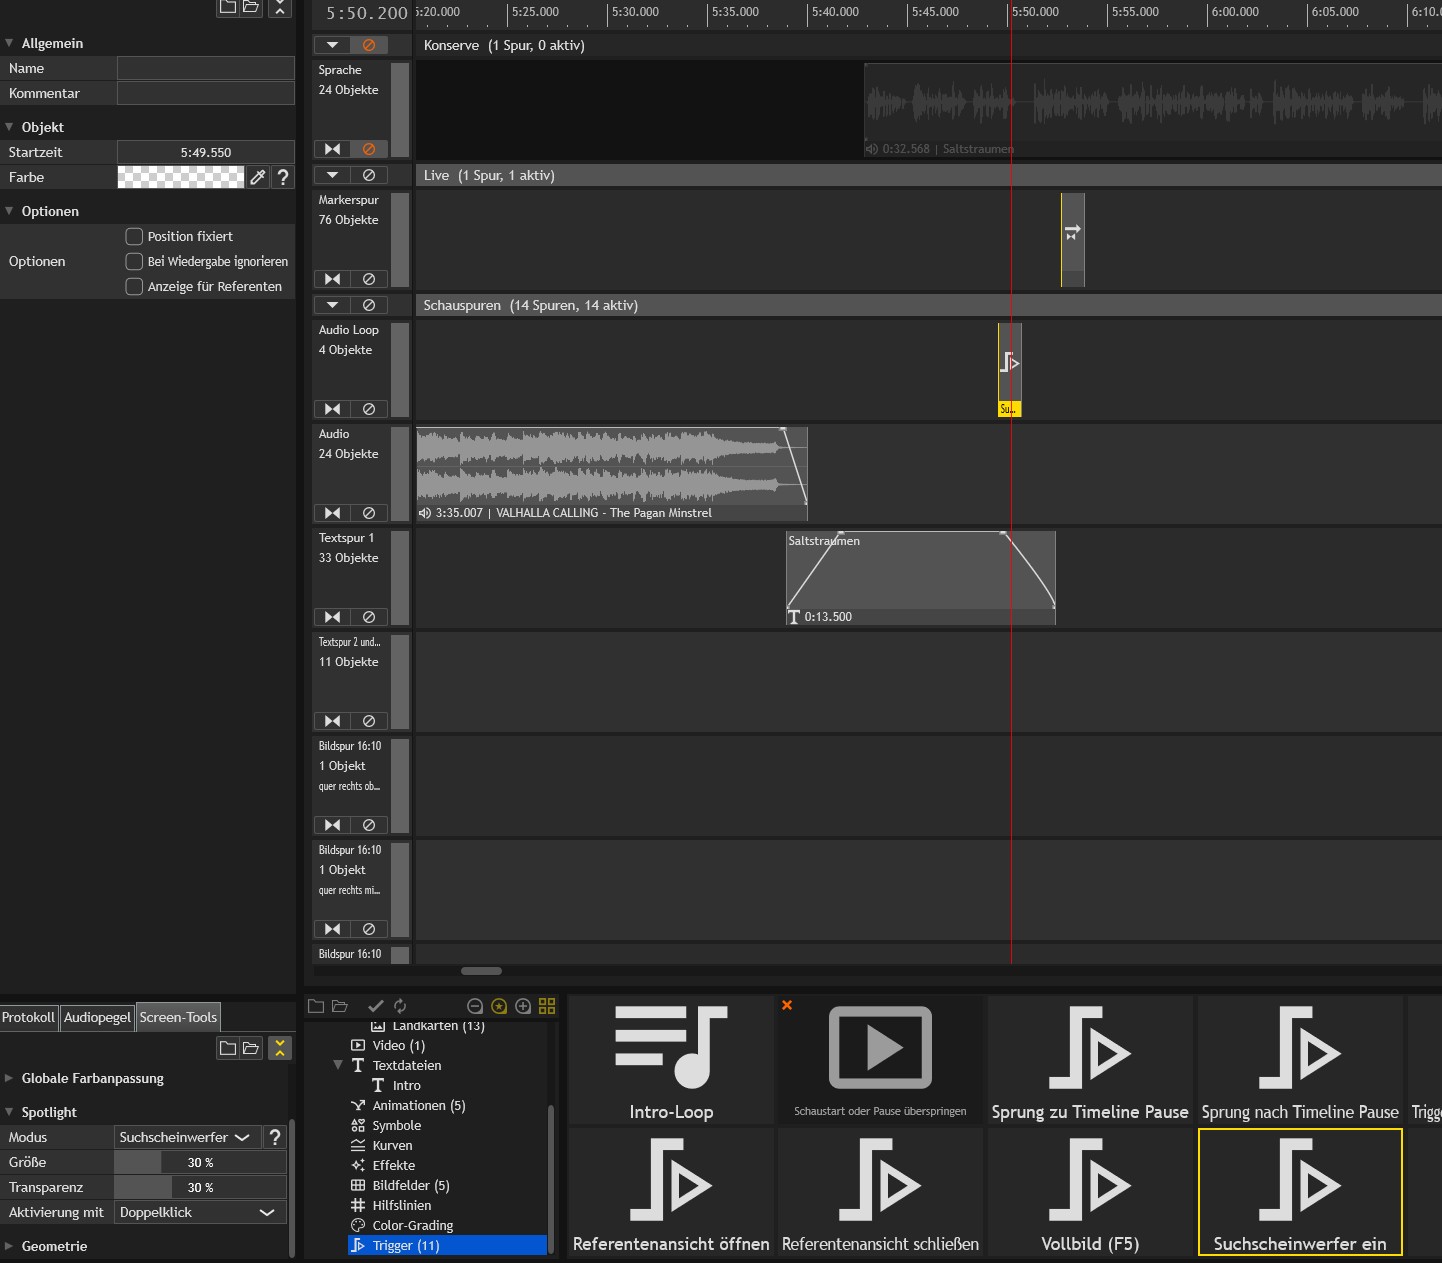Click the Startzeit input field
This screenshot has width=1442, height=1263.
point(205,152)
